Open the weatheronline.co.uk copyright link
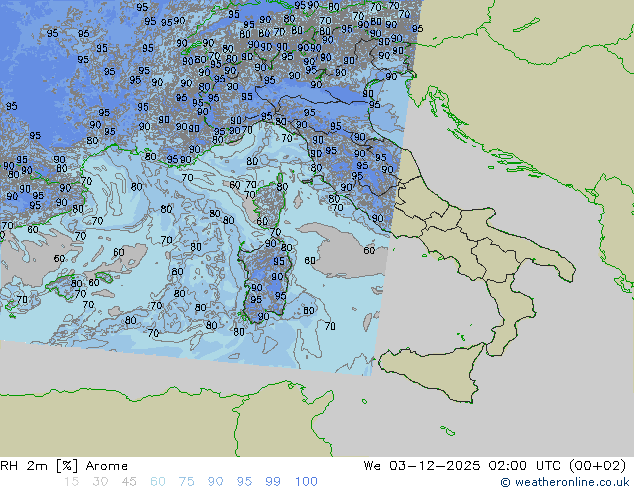 pyautogui.click(x=565, y=482)
